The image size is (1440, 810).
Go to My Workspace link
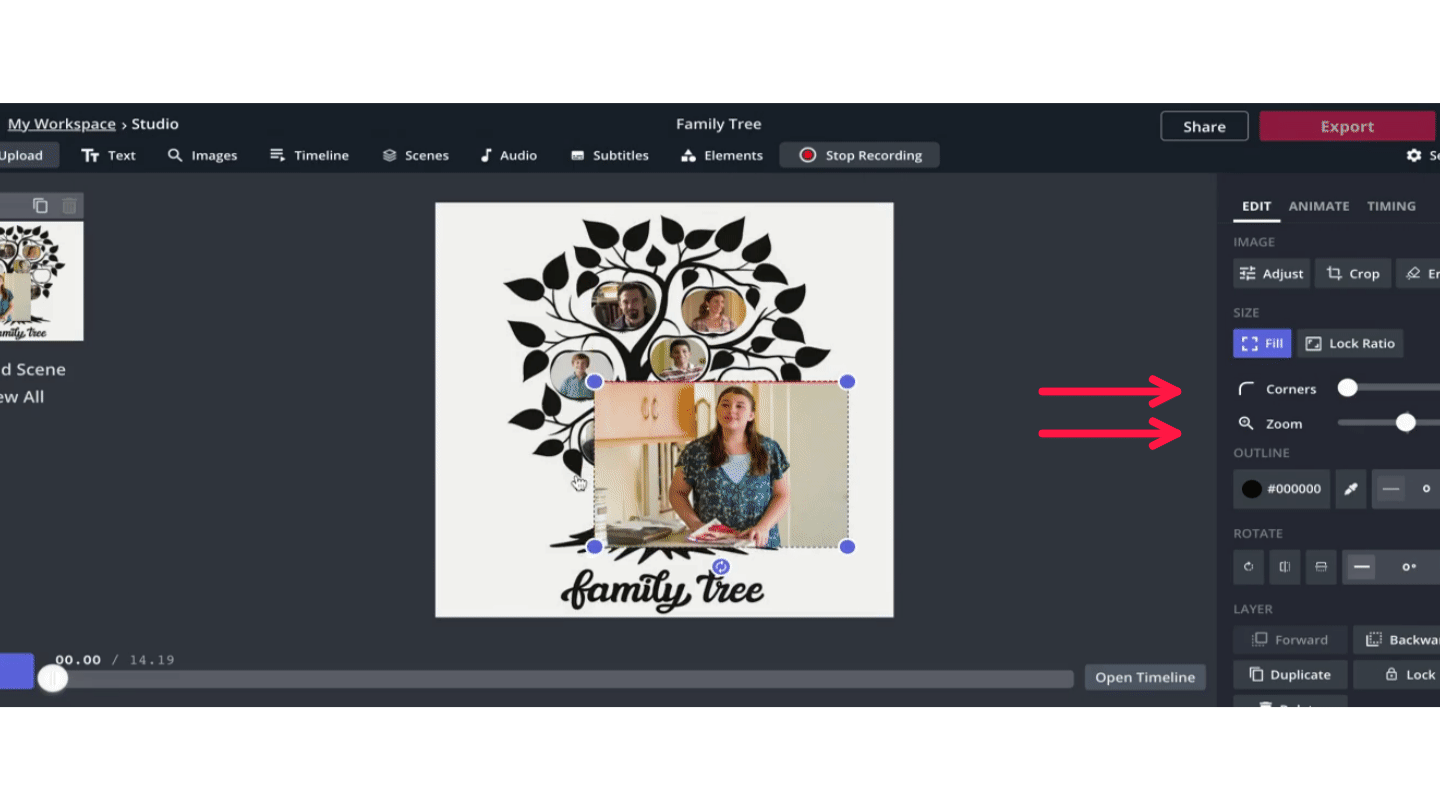pyautogui.click(x=62, y=124)
